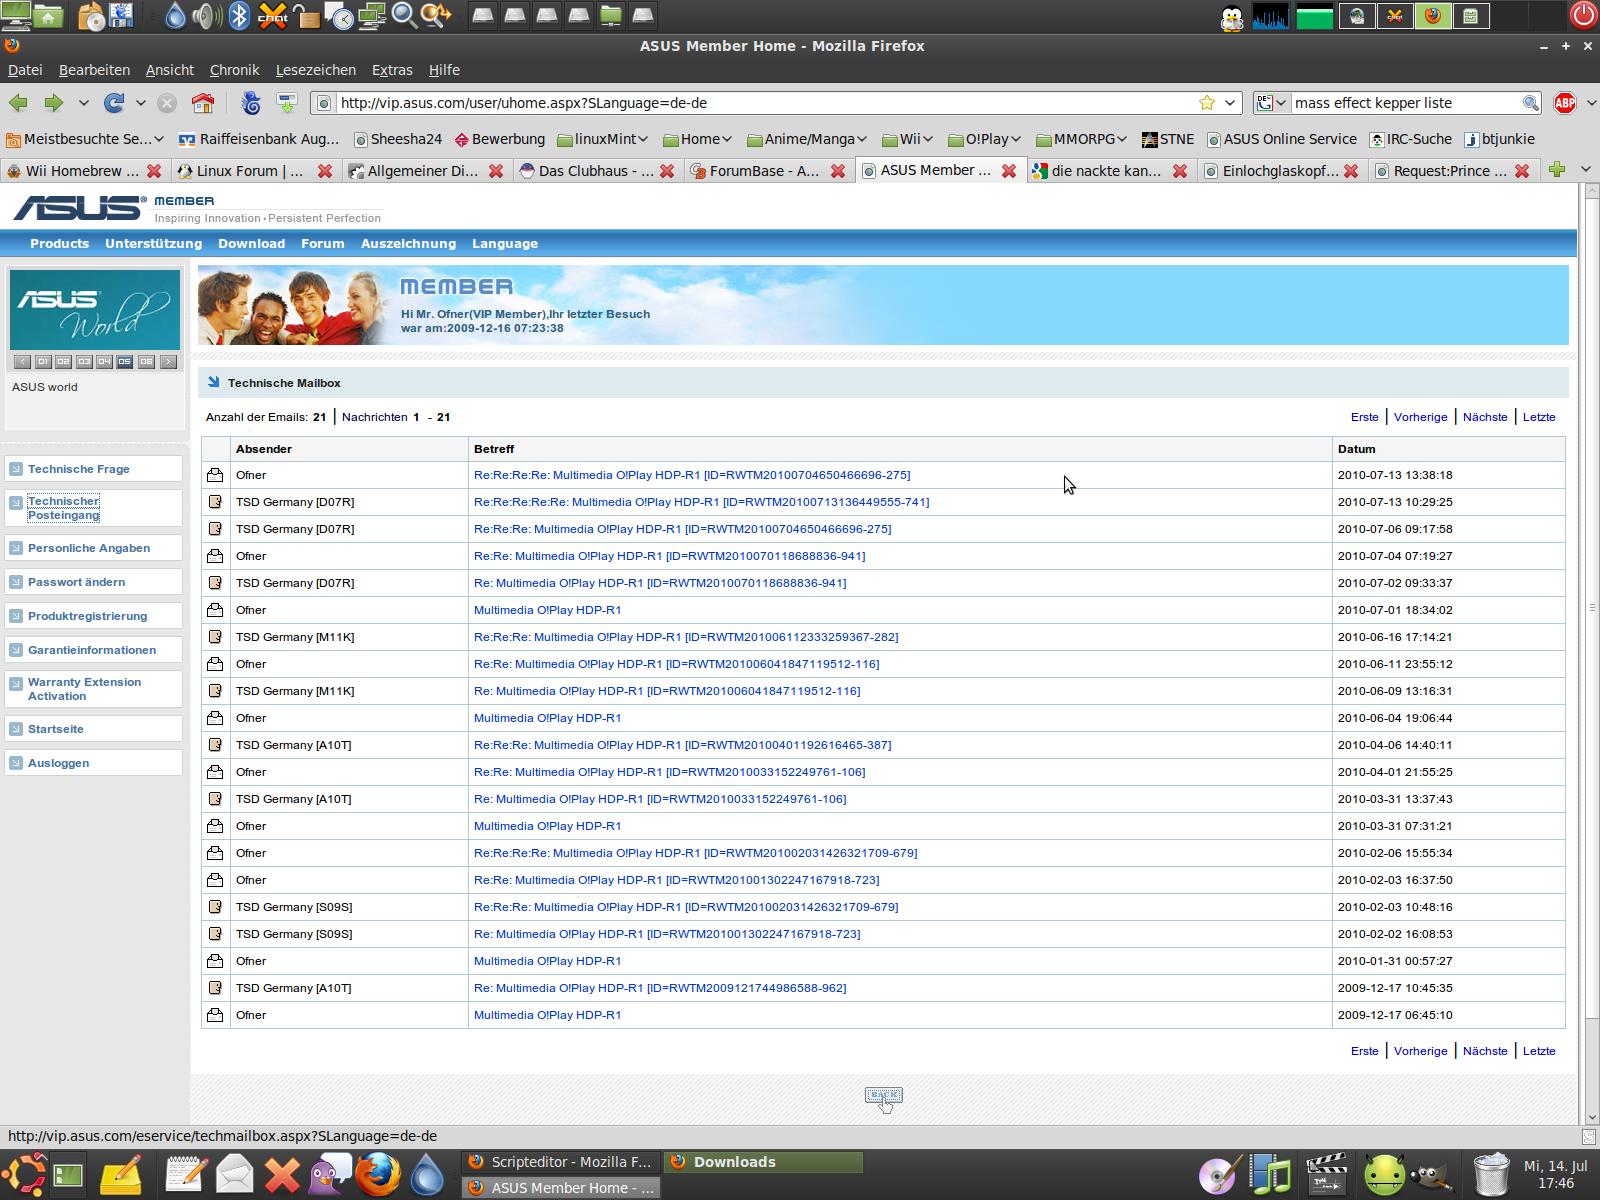Expand the linuxMint bookmarks folder
Image resolution: width=1600 pixels, height=1200 pixels.
[603, 139]
